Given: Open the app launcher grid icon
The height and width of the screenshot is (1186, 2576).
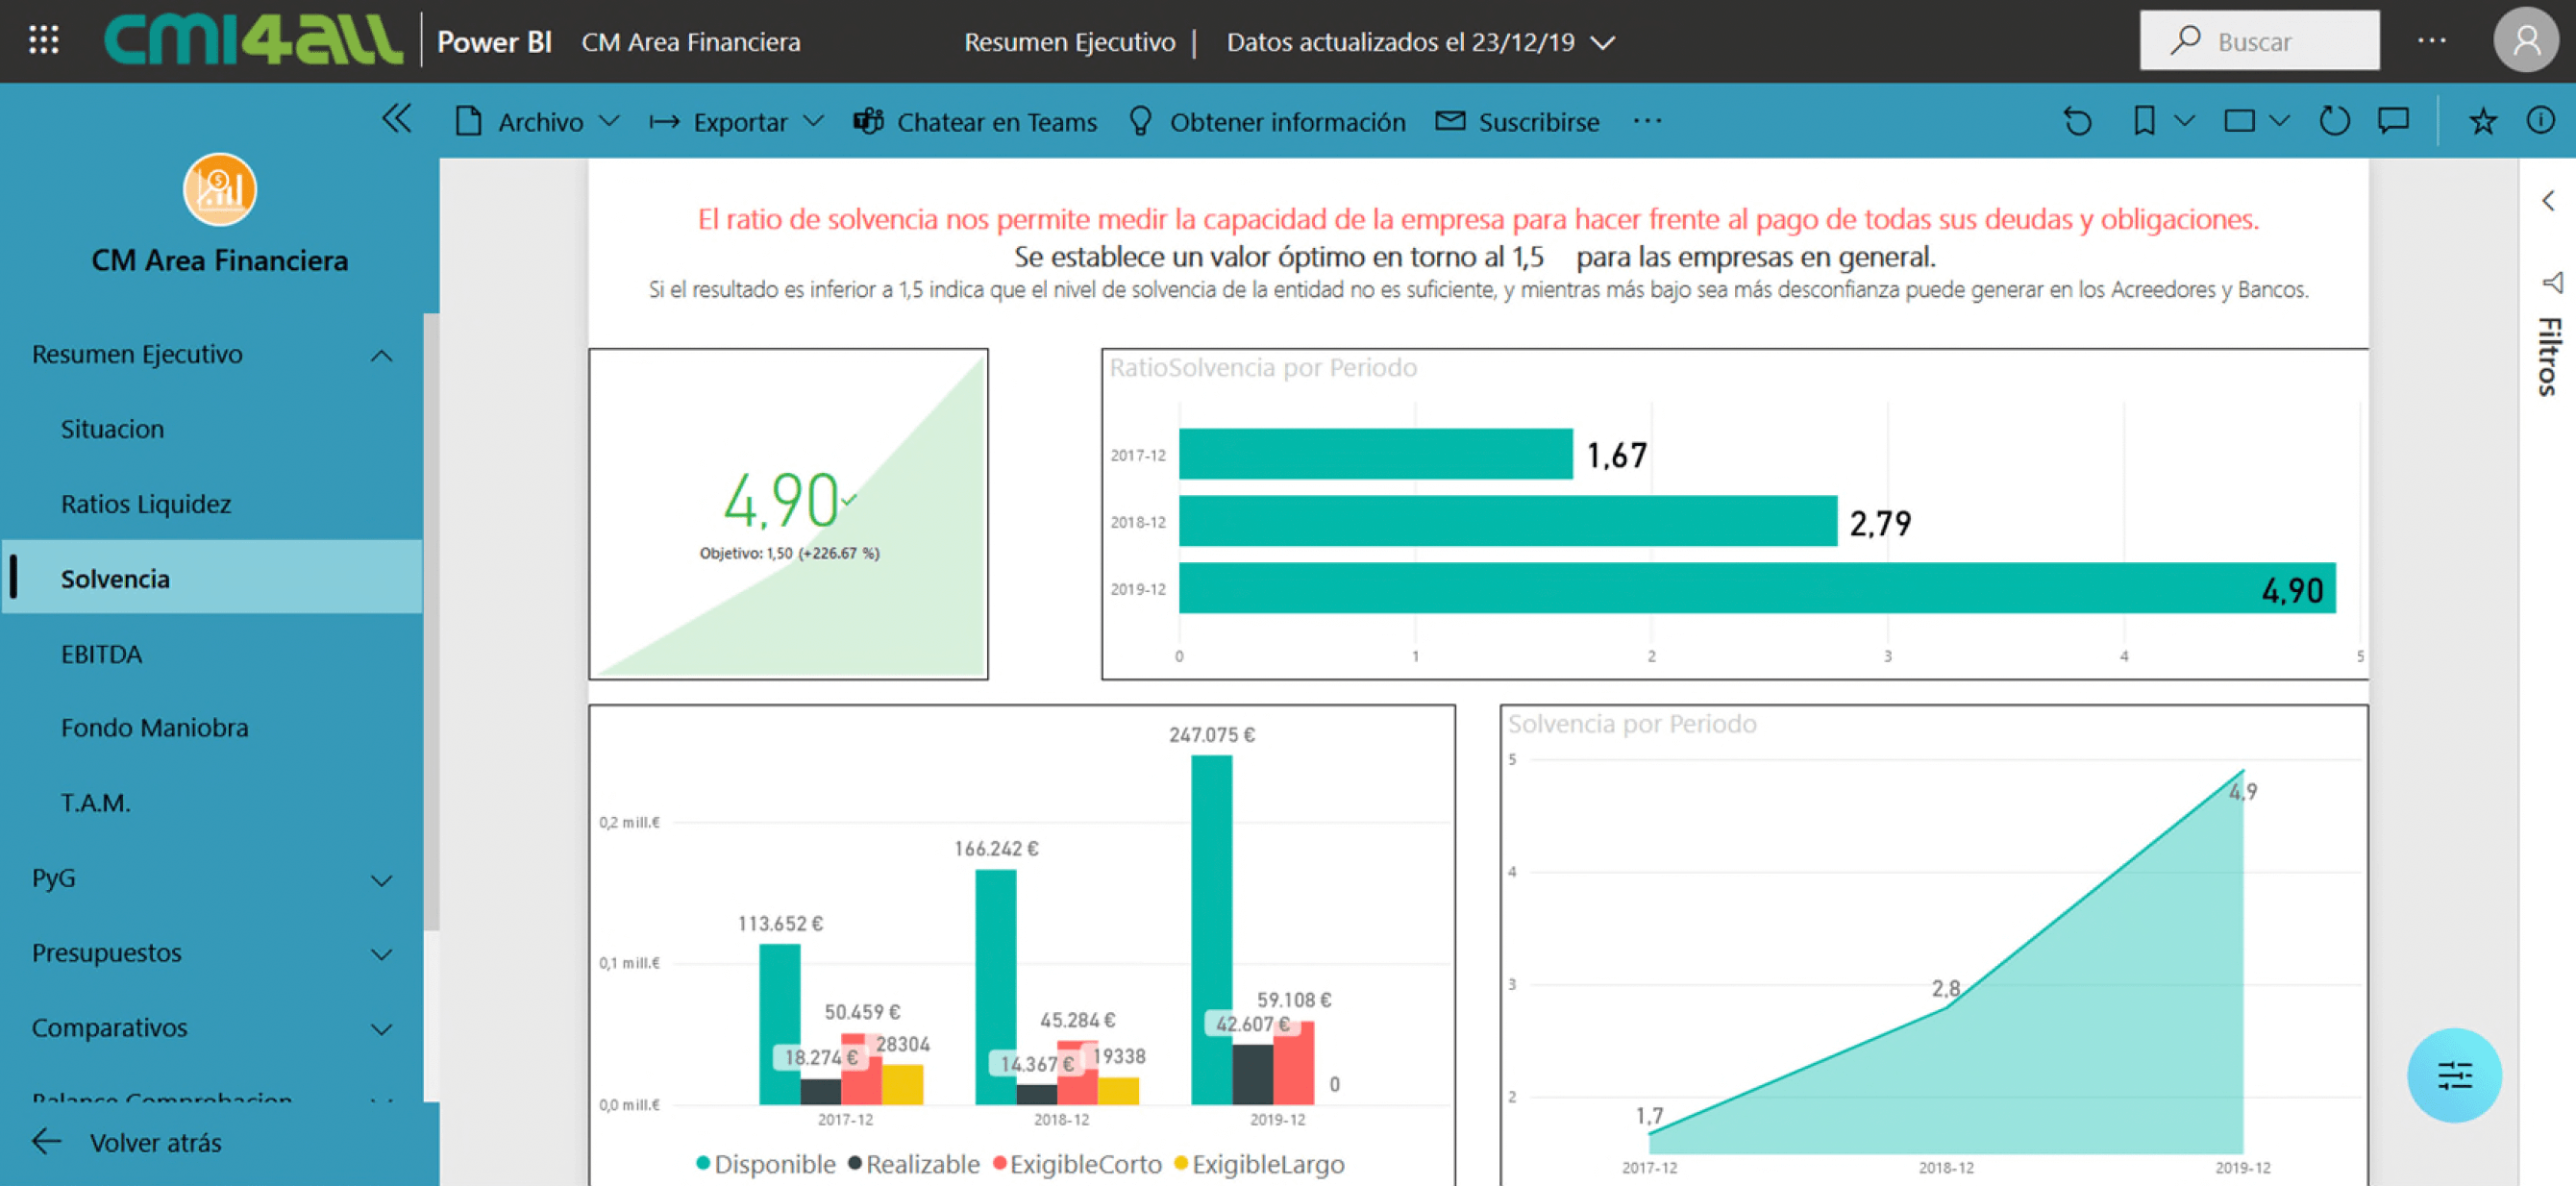Looking at the screenshot, I should coord(44,41).
